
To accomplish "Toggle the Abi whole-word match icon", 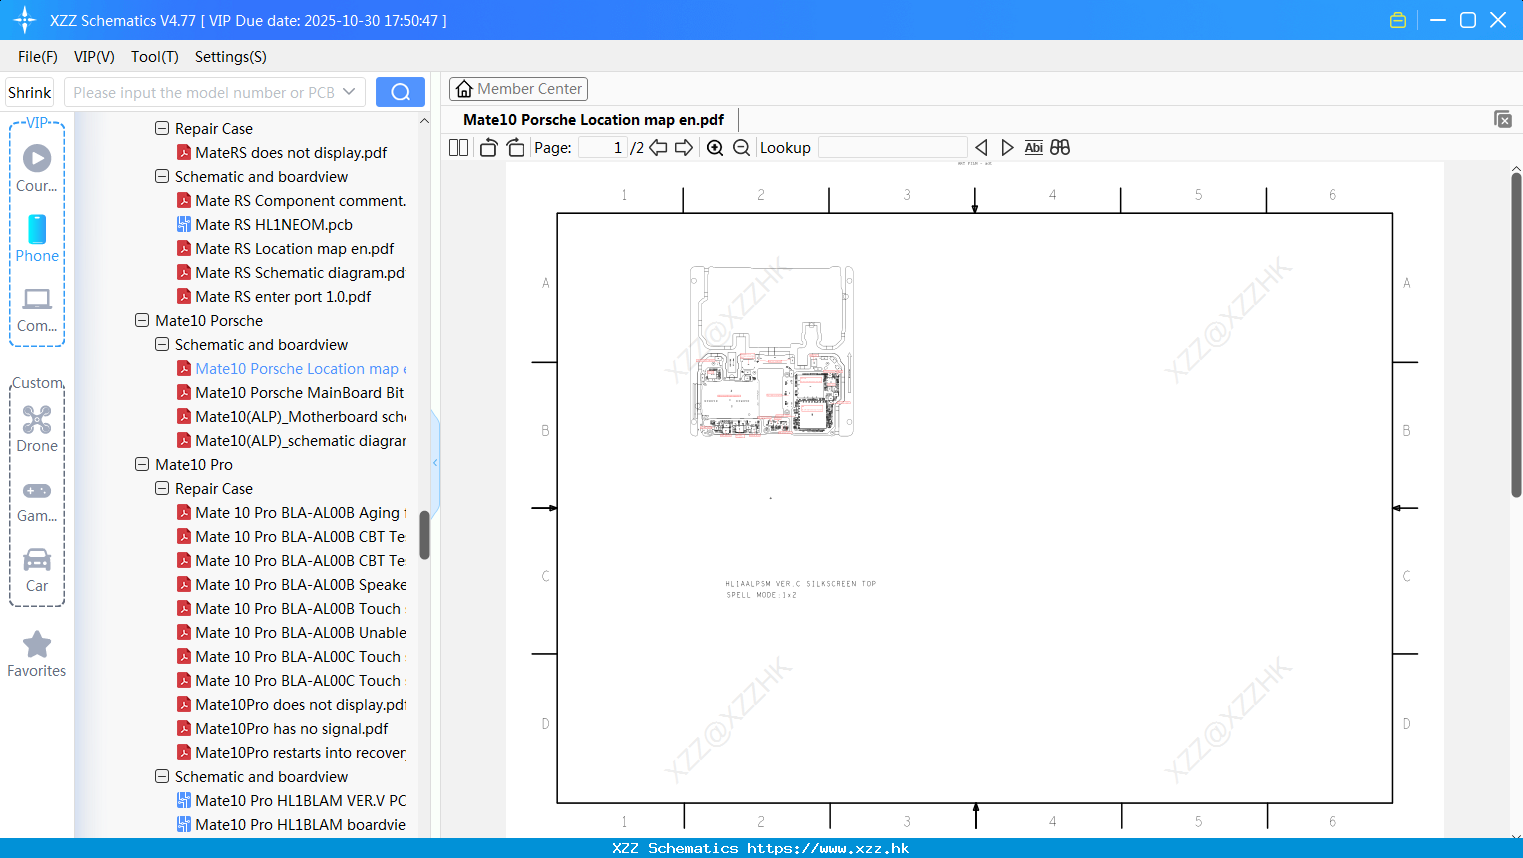I will (x=1034, y=147).
